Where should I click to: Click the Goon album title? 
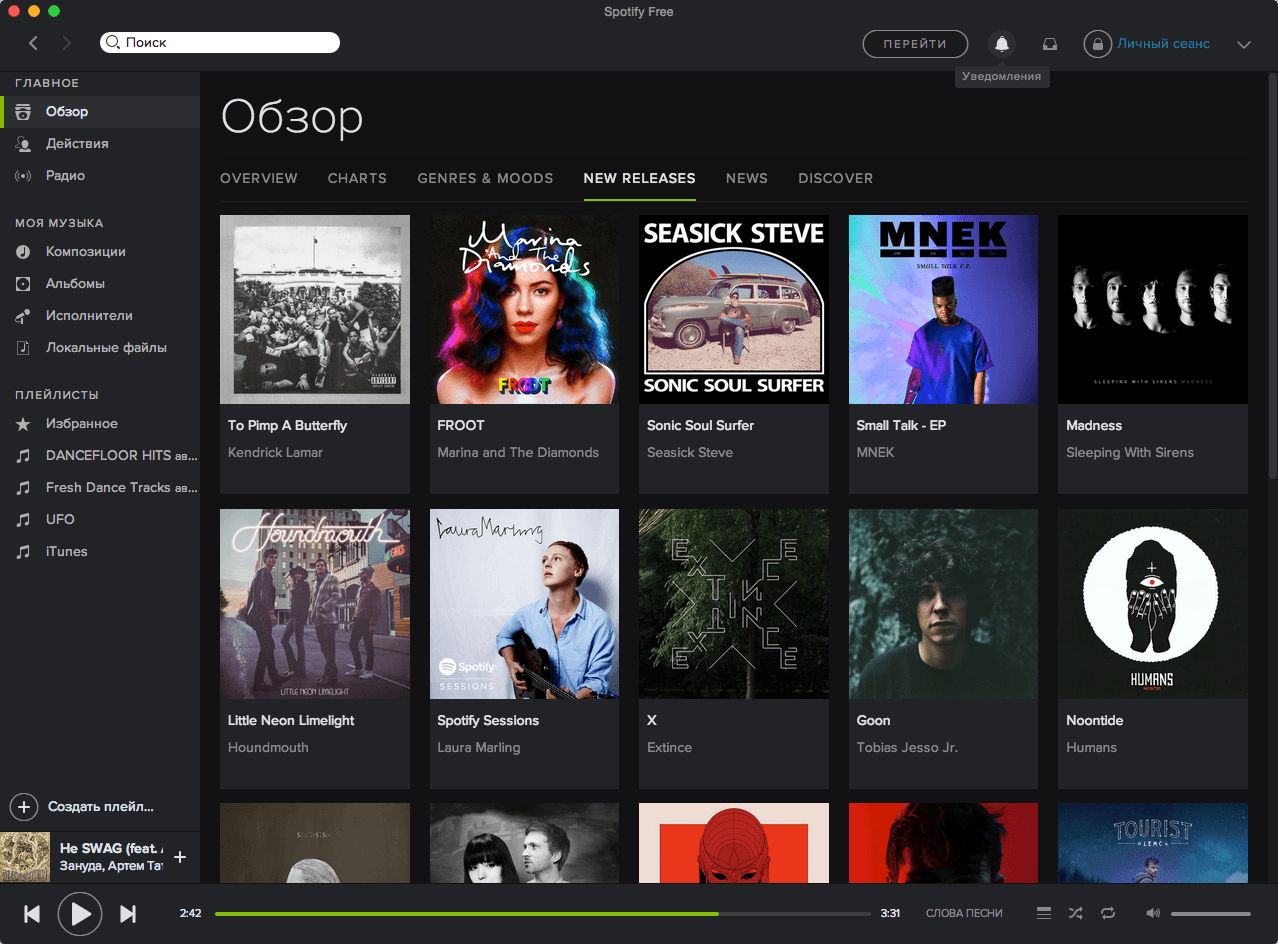pyautogui.click(x=873, y=720)
